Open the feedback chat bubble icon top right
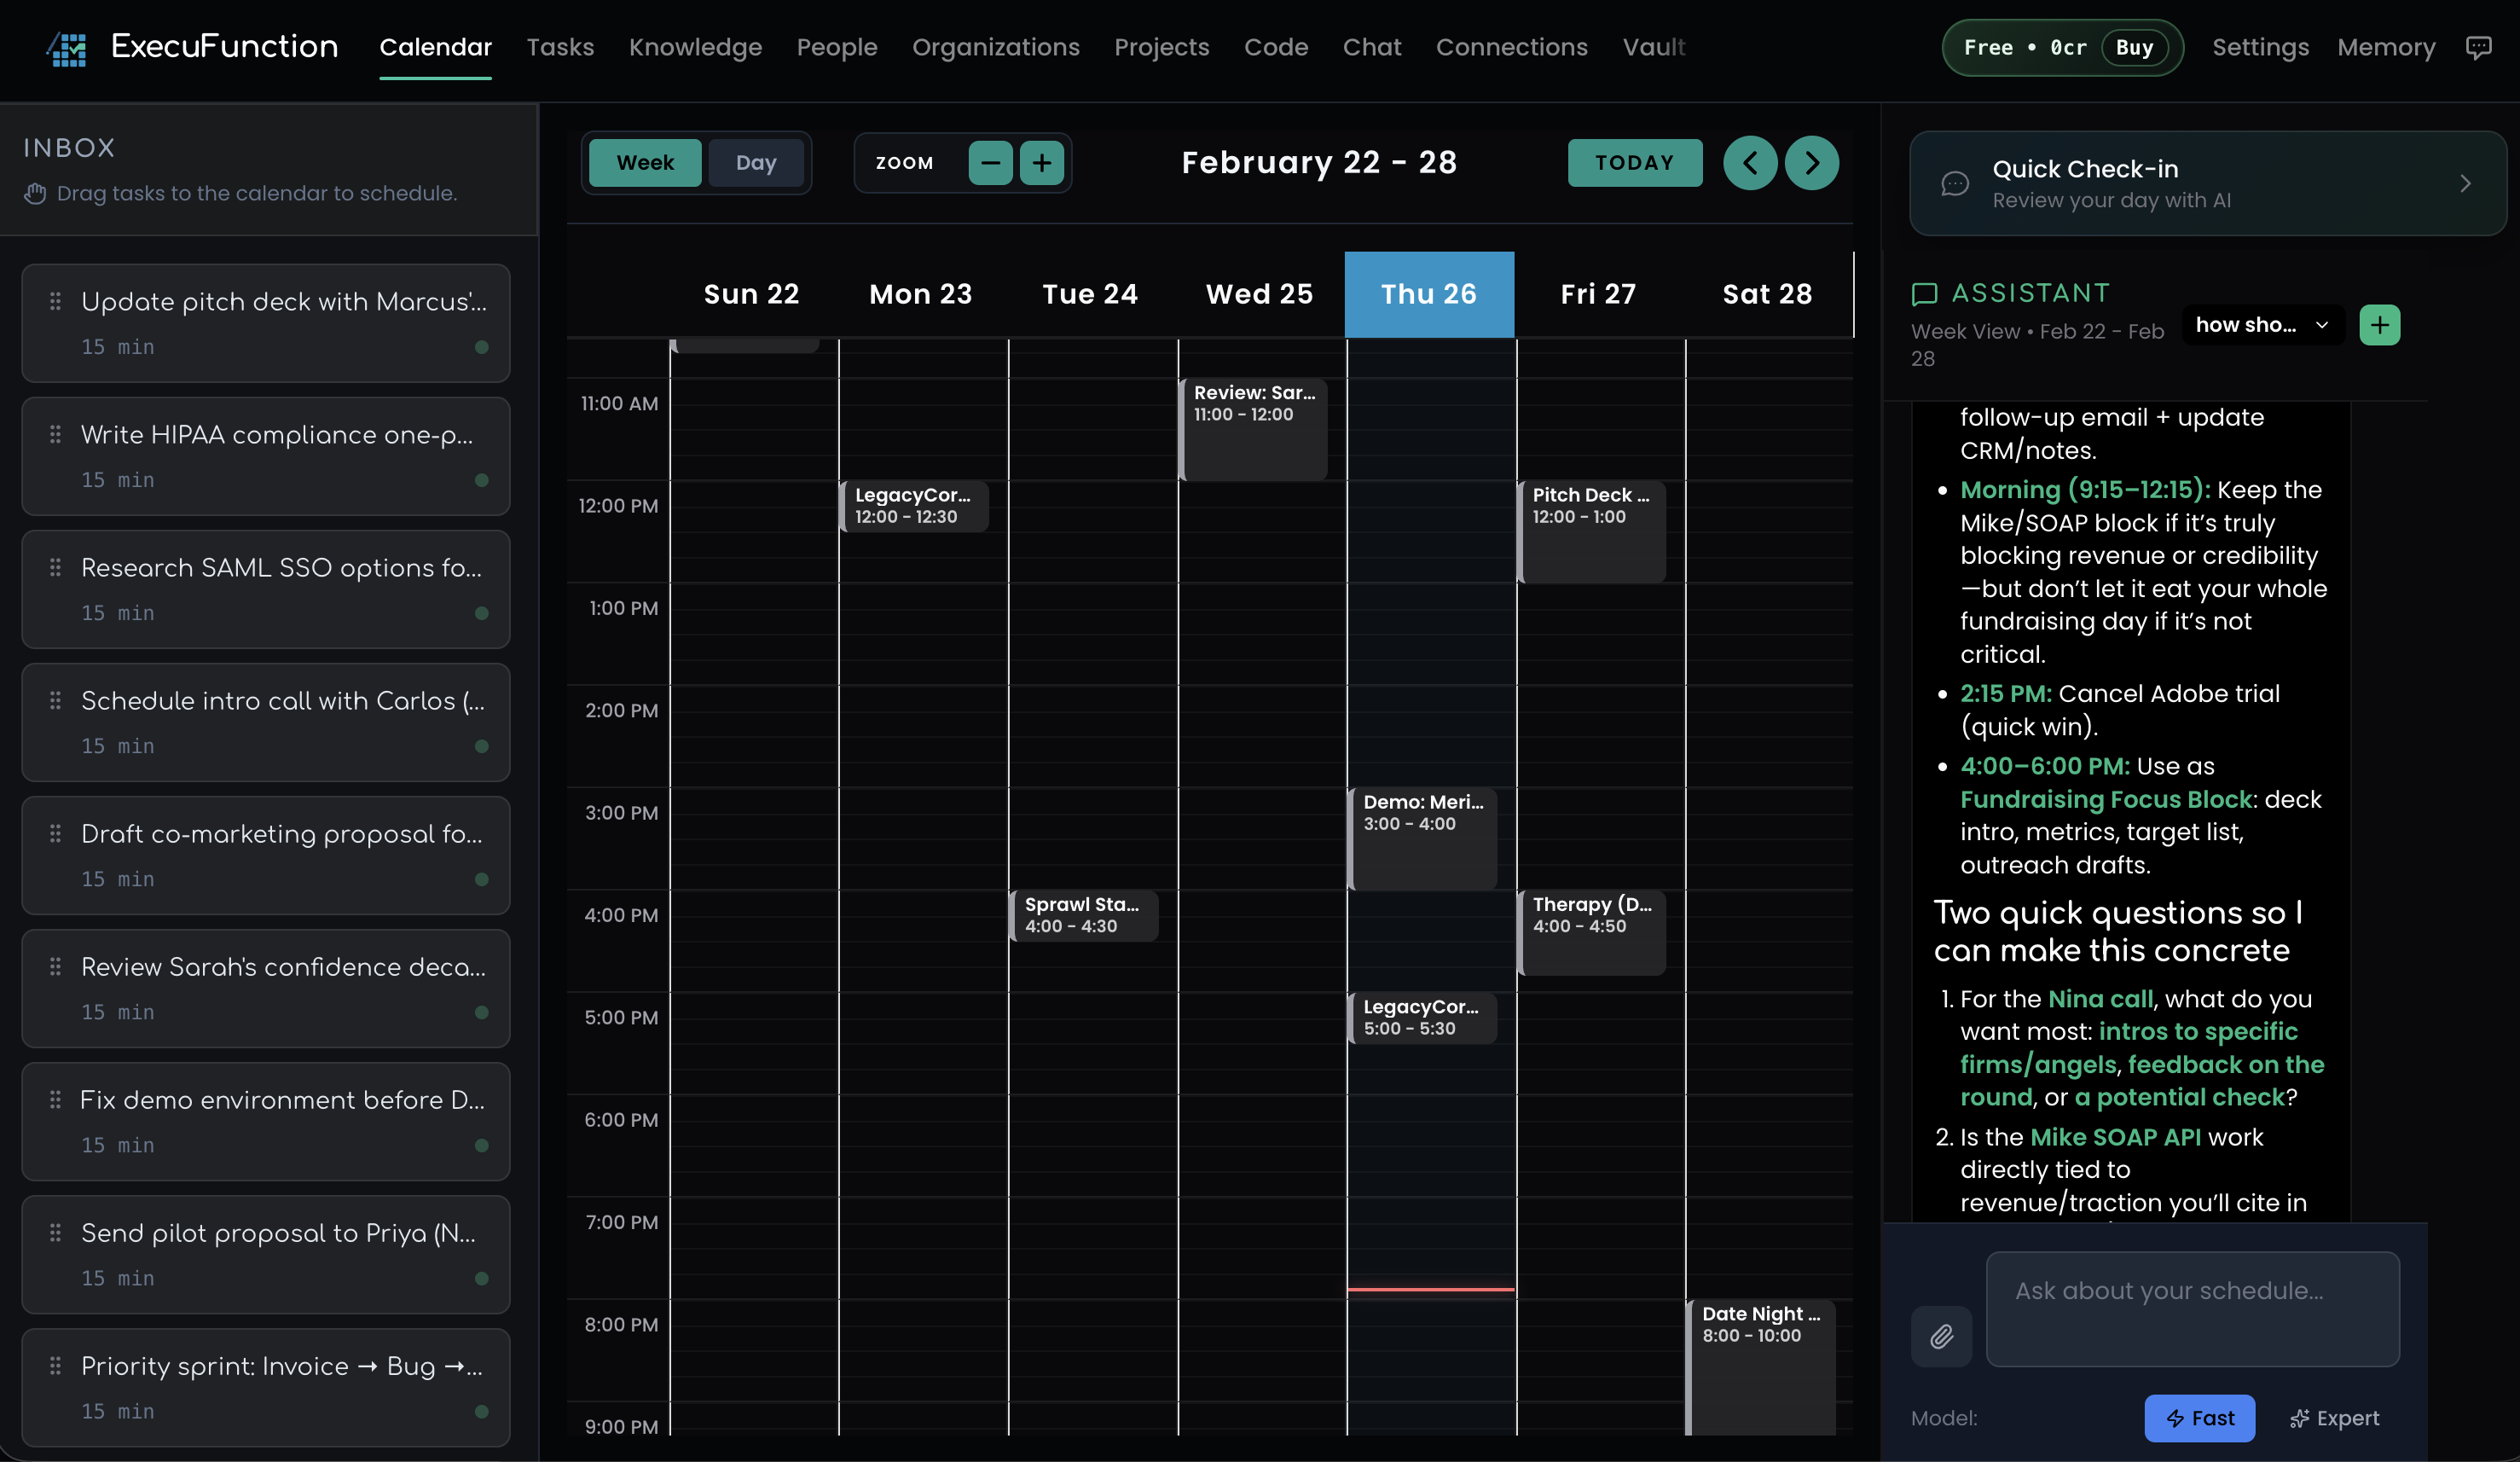This screenshot has width=2520, height=1462. (2480, 47)
